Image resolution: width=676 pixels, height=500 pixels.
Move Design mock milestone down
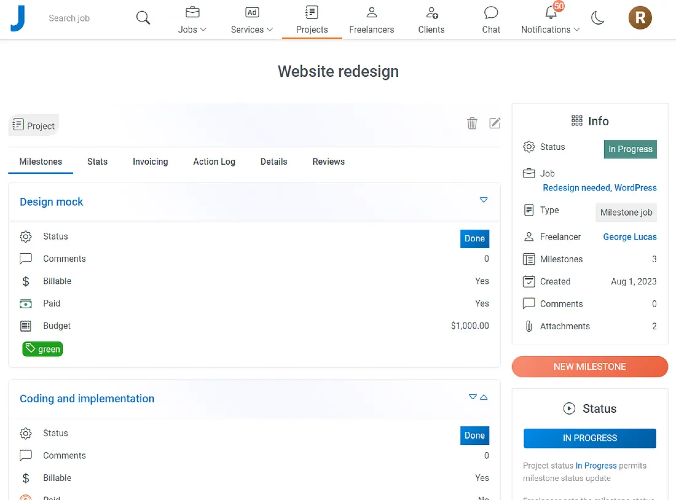(484, 200)
